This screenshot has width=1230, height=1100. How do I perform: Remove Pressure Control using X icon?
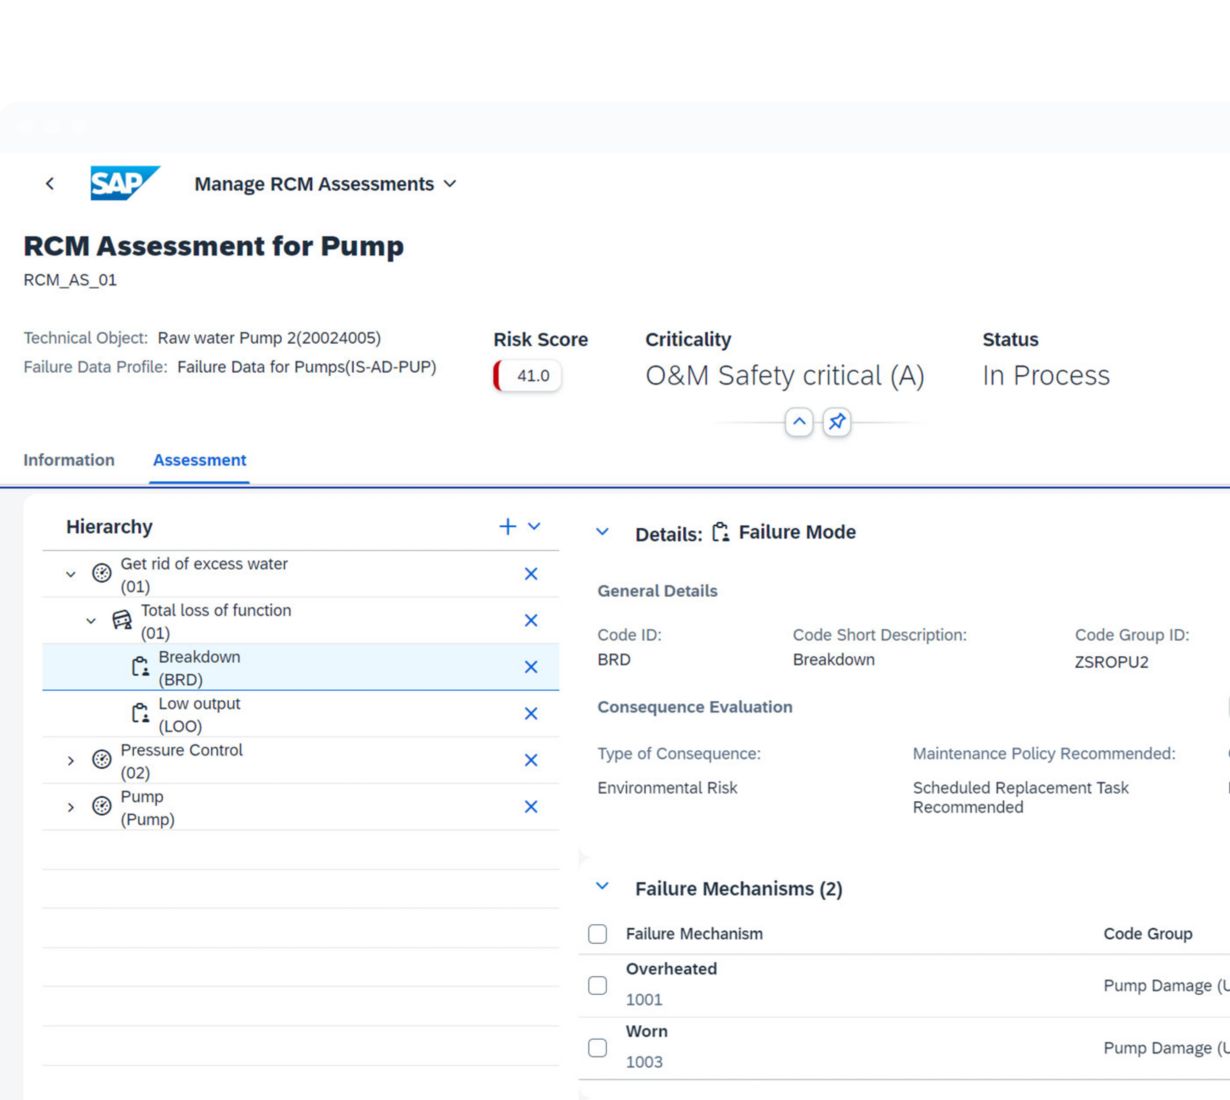[x=531, y=761]
